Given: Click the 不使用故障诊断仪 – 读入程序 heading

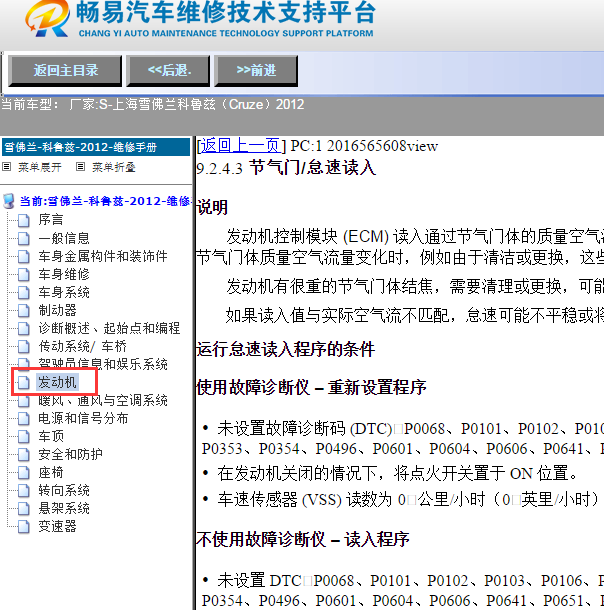Looking at the screenshot, I should (303, 539).
